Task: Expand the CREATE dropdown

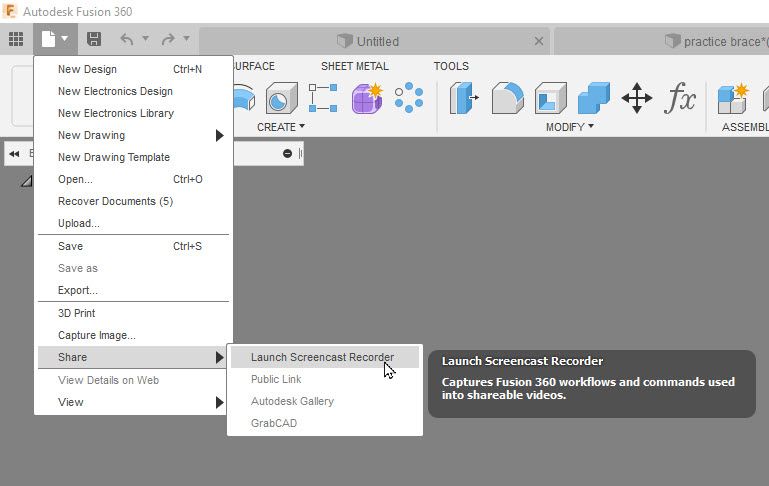Action: (281, 127)
